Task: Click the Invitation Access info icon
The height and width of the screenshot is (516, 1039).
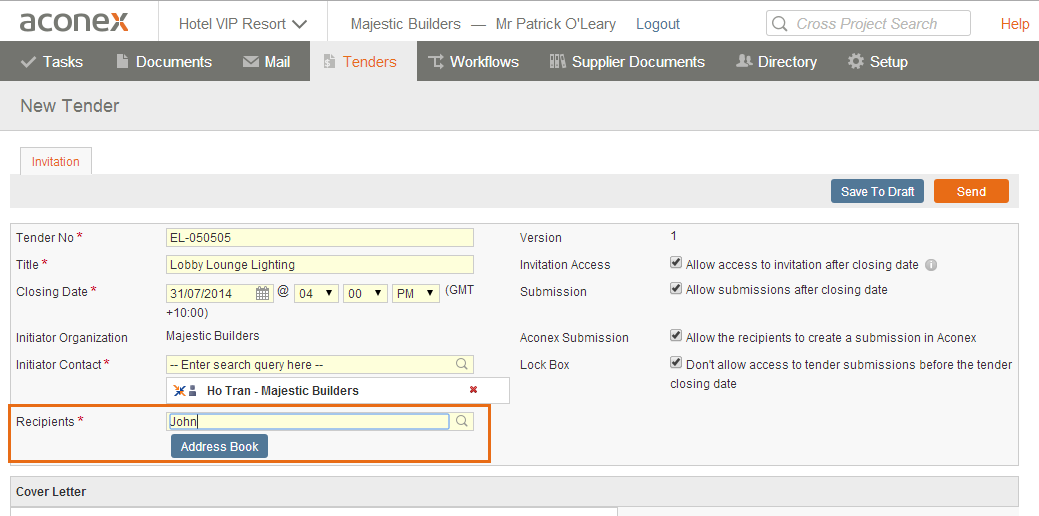Action: (930, 265)
